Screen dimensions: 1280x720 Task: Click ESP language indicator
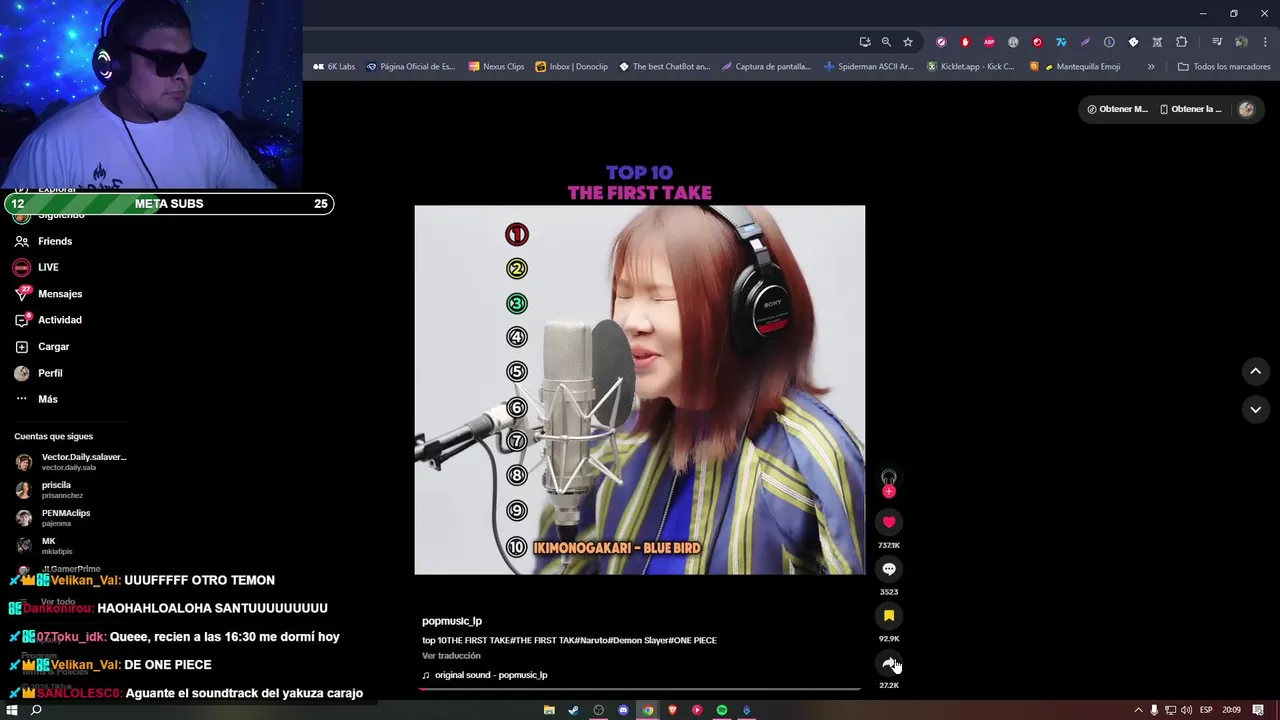tap(1206, 710)
